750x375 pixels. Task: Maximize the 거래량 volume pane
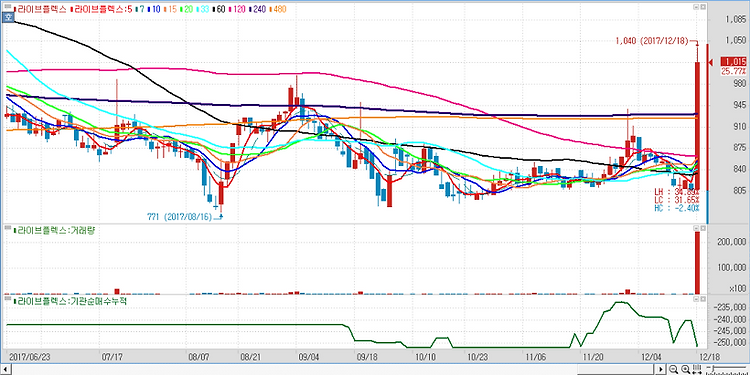click(x=703, y=228)
